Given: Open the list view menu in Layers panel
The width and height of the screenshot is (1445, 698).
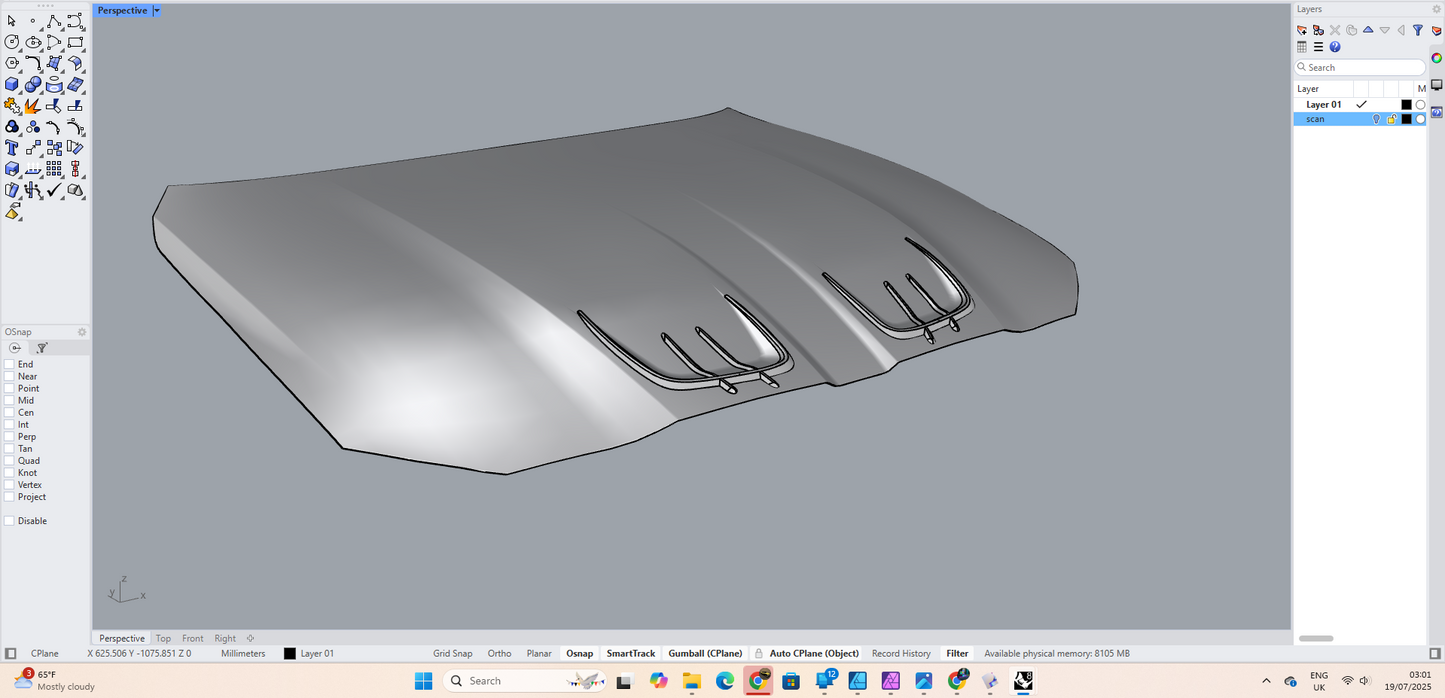Looking at the screenshot, I should point(1317,47).
